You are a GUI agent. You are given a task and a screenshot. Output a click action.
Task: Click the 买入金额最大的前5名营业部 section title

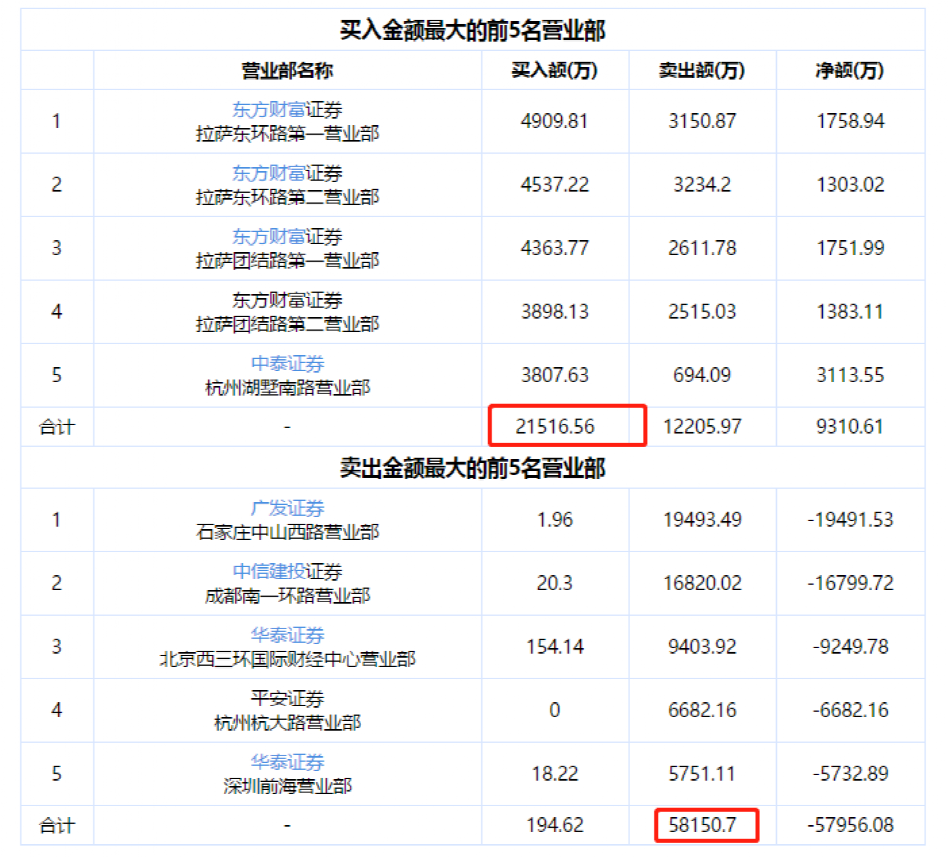click(x=472, y=31)
